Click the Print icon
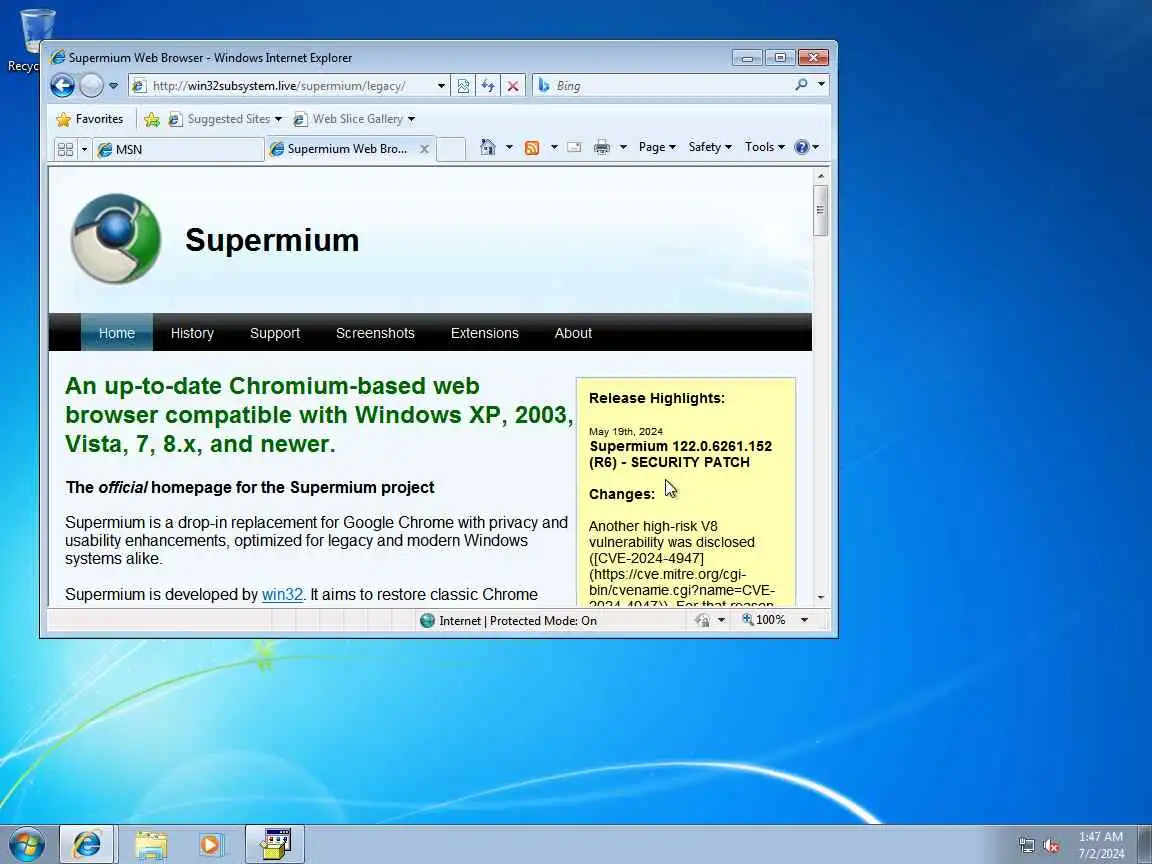1152x864 pixels. click(x=602, y=147)
